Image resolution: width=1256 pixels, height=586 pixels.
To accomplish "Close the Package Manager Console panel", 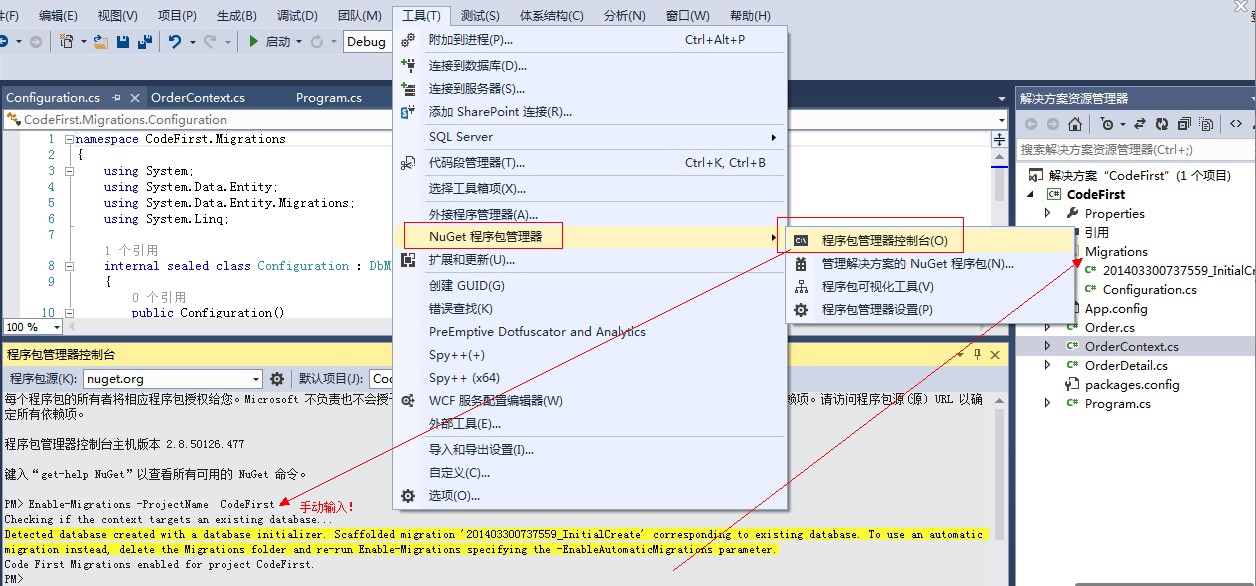I will (x=994, y=354).
